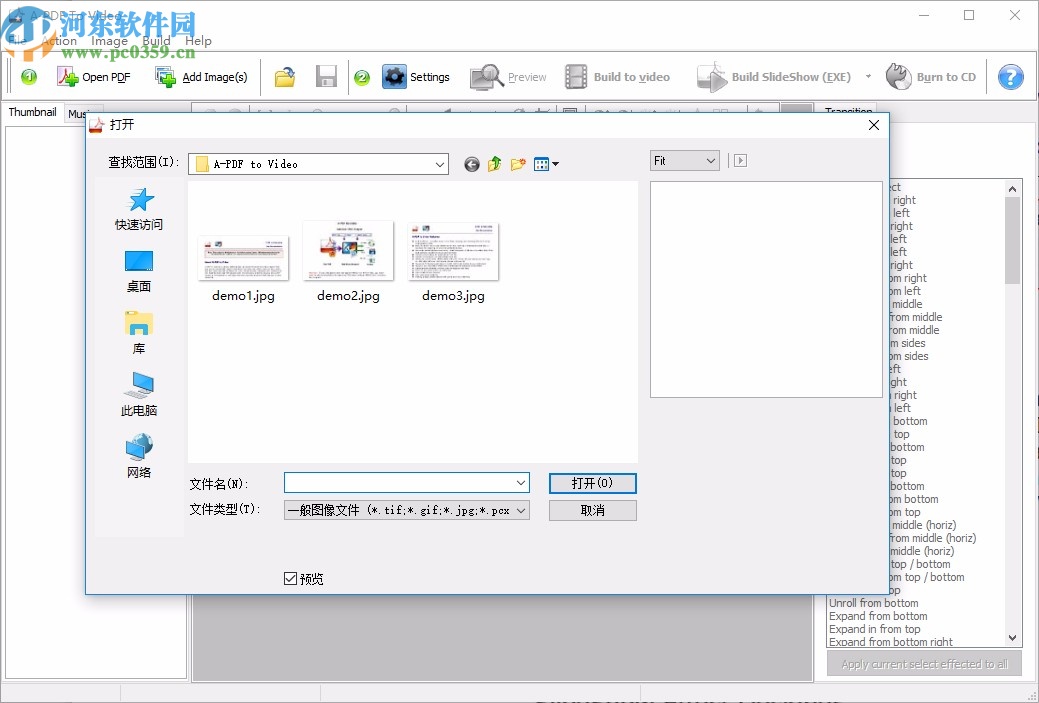Open the Up One Level folder icon

(494, 164)
